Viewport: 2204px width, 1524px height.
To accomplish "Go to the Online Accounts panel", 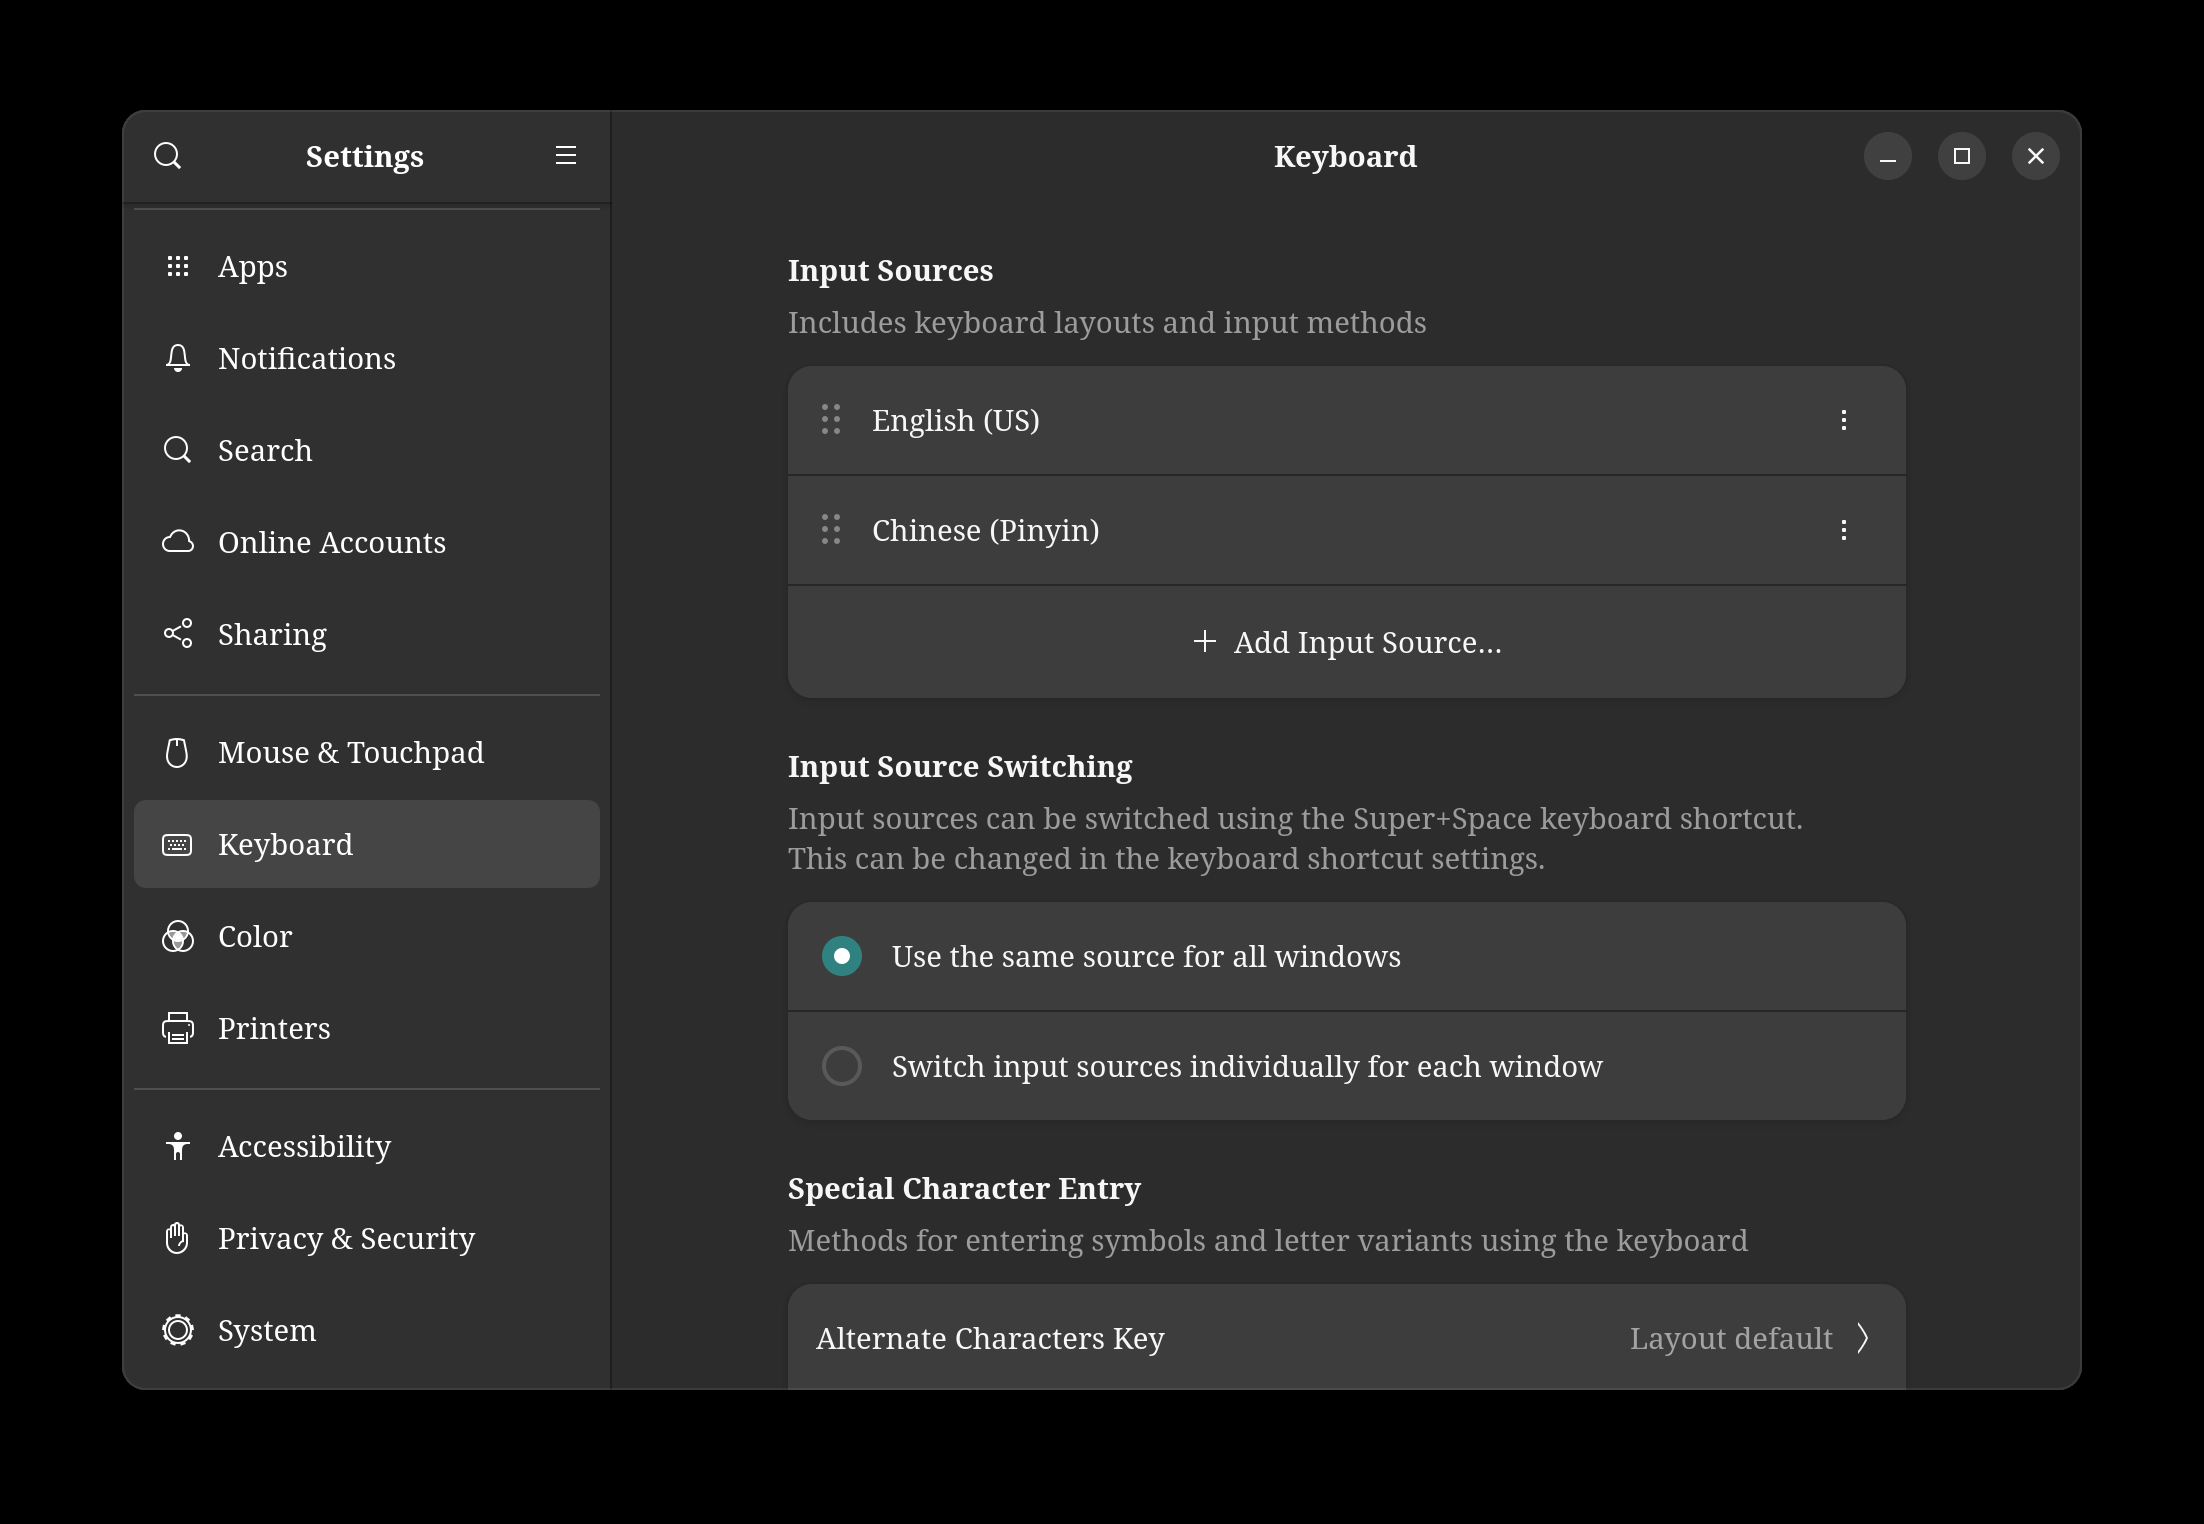I will pyautogui.click(x=331, y=542).
